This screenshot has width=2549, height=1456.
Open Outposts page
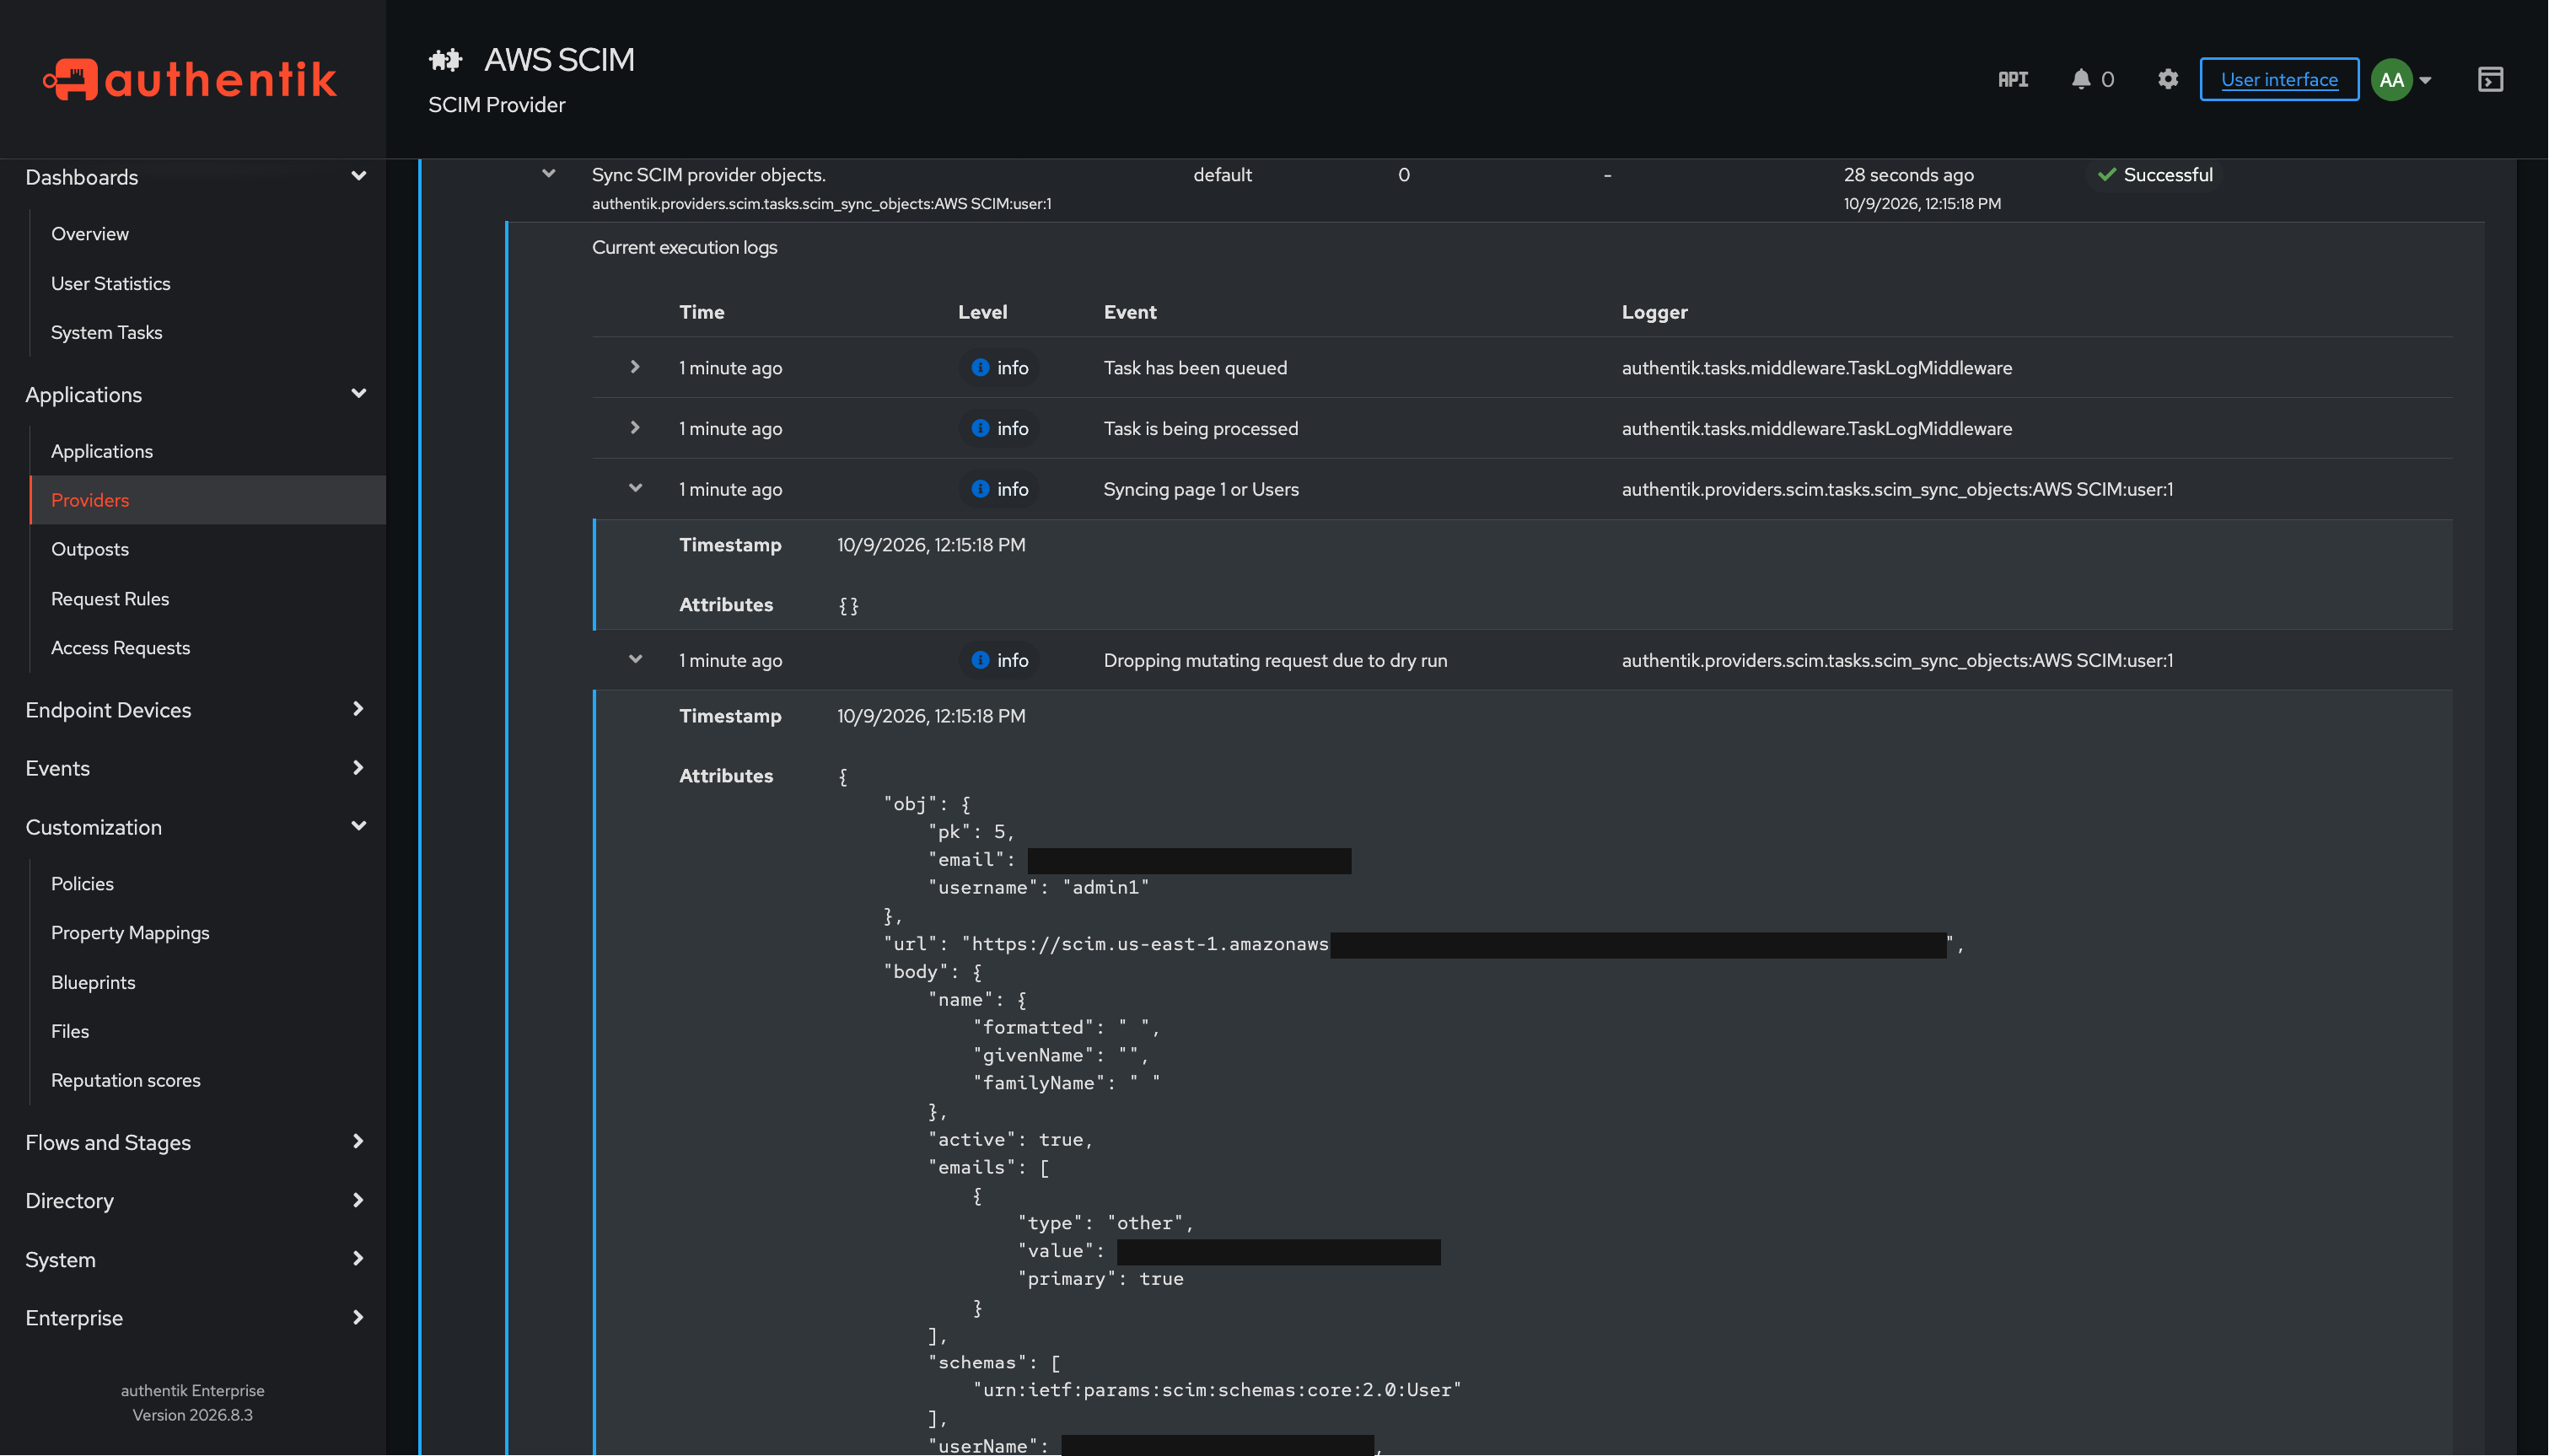click(90, 549)
